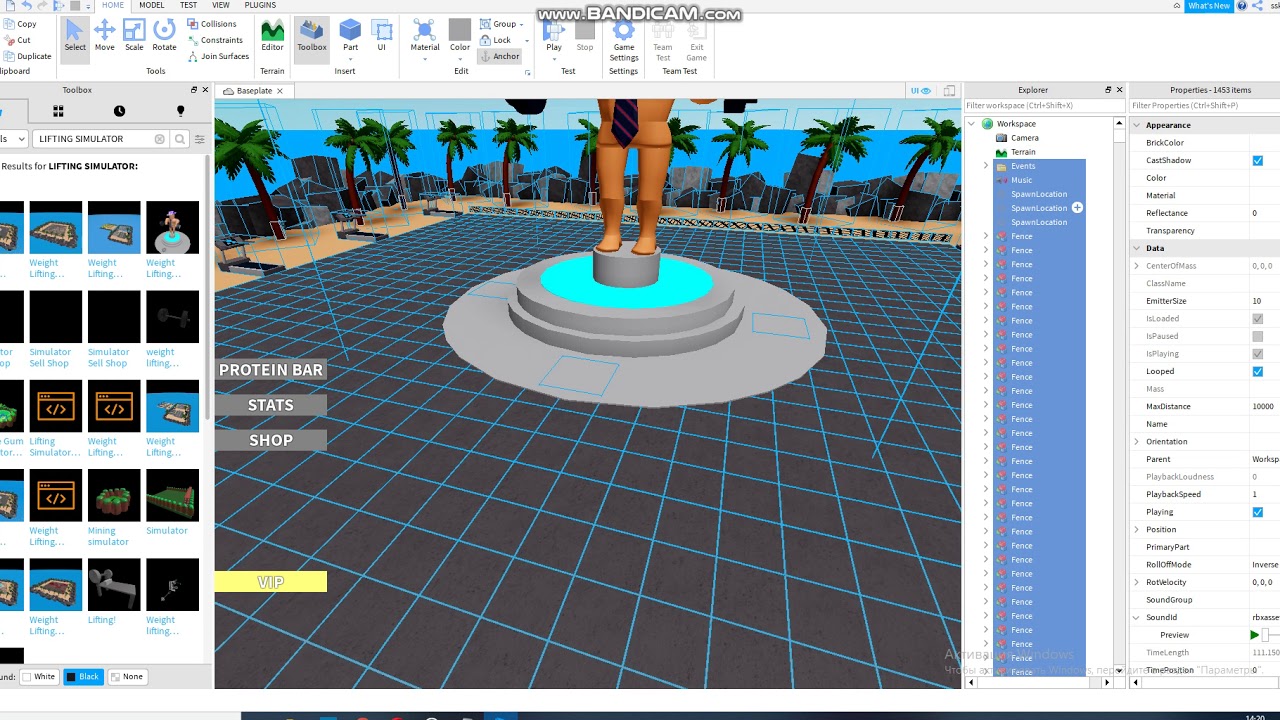Toggle the Playing checkbox
This screenshot has width=1280, height=720.
click(1257, 512)
